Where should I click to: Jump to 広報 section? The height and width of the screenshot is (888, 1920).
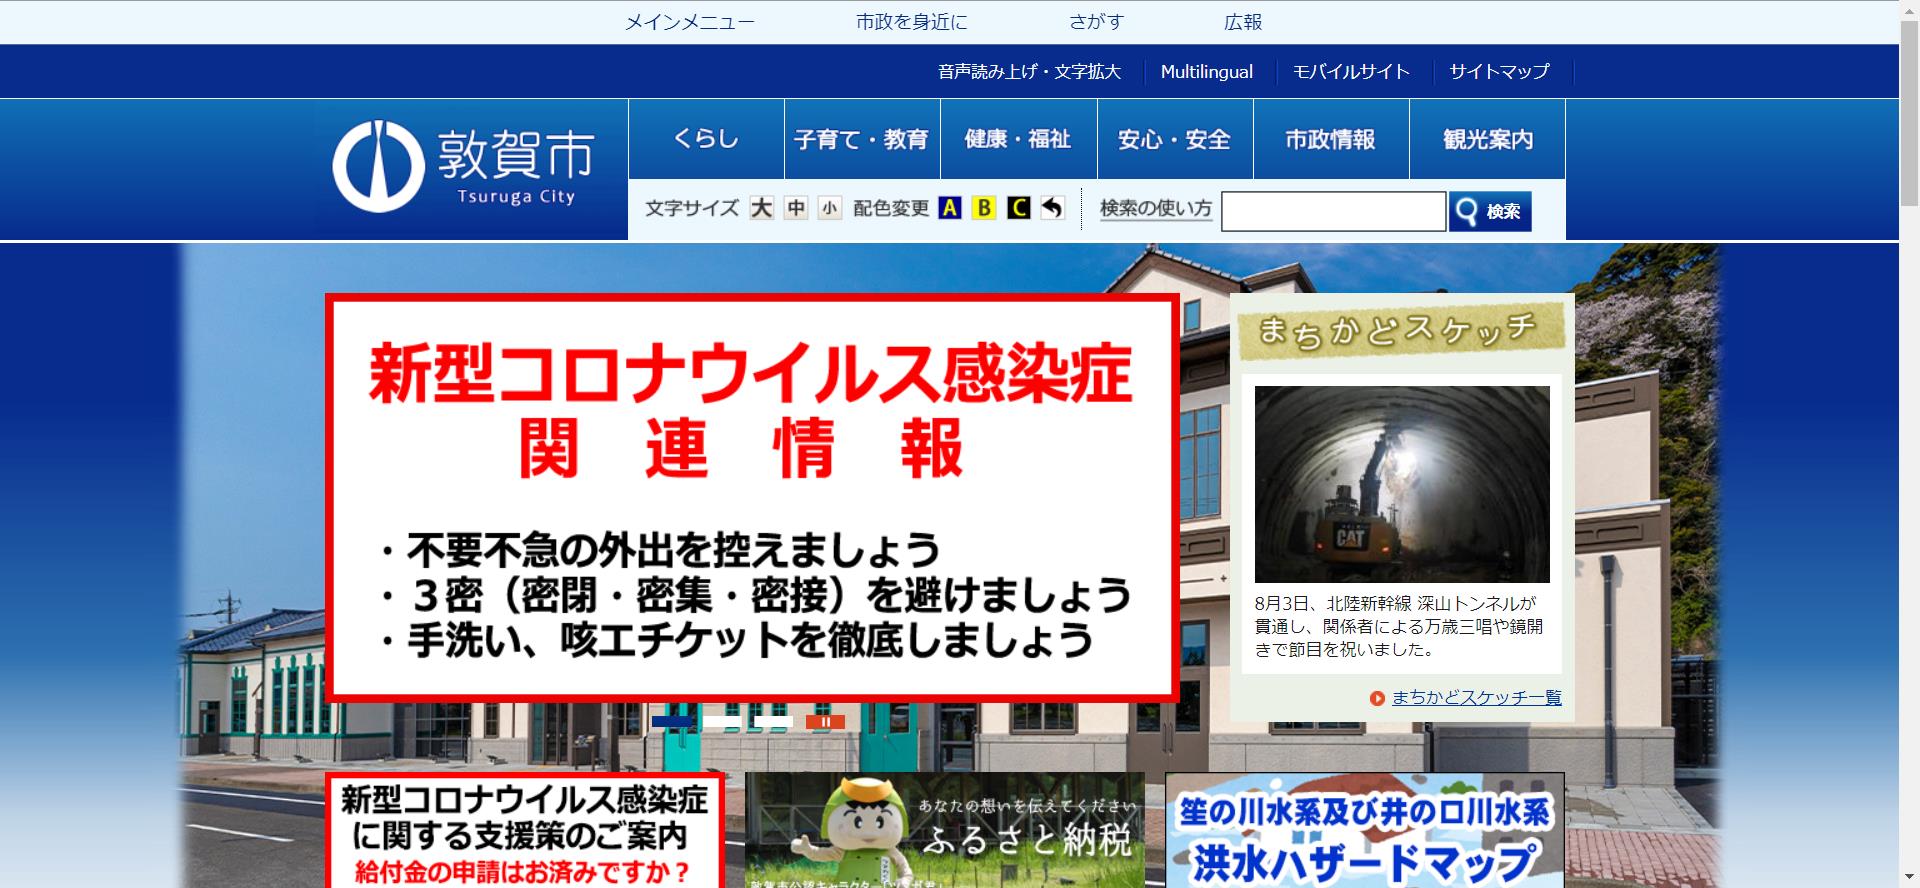click(x=1243, y=22)
